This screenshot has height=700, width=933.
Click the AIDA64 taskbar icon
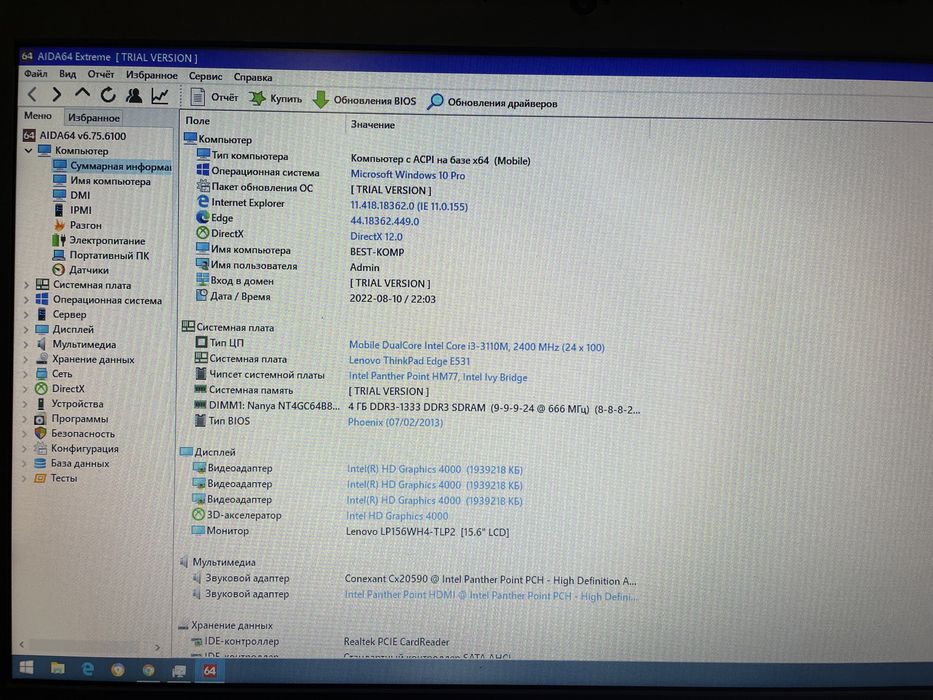pos(209,671)
